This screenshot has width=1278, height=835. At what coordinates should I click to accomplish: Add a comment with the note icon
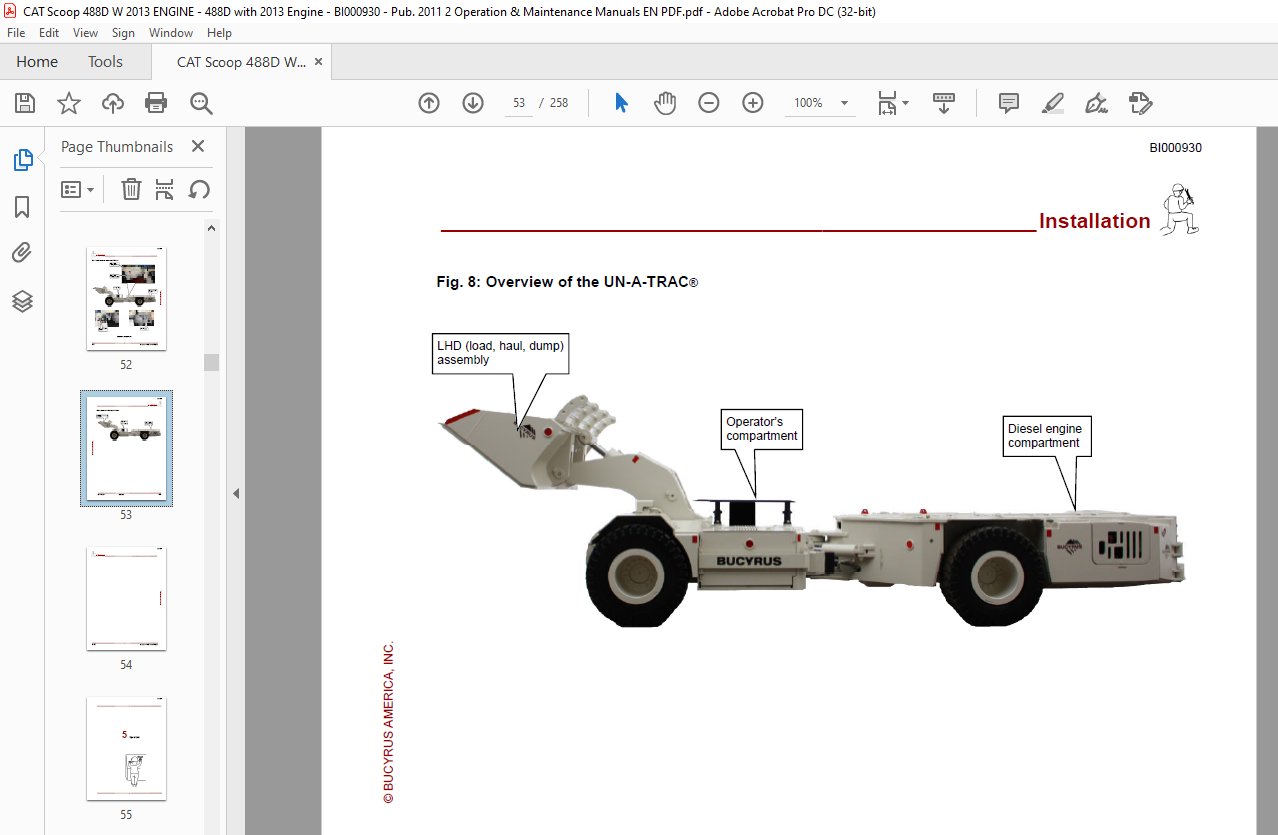click(x=1009, y=103)
